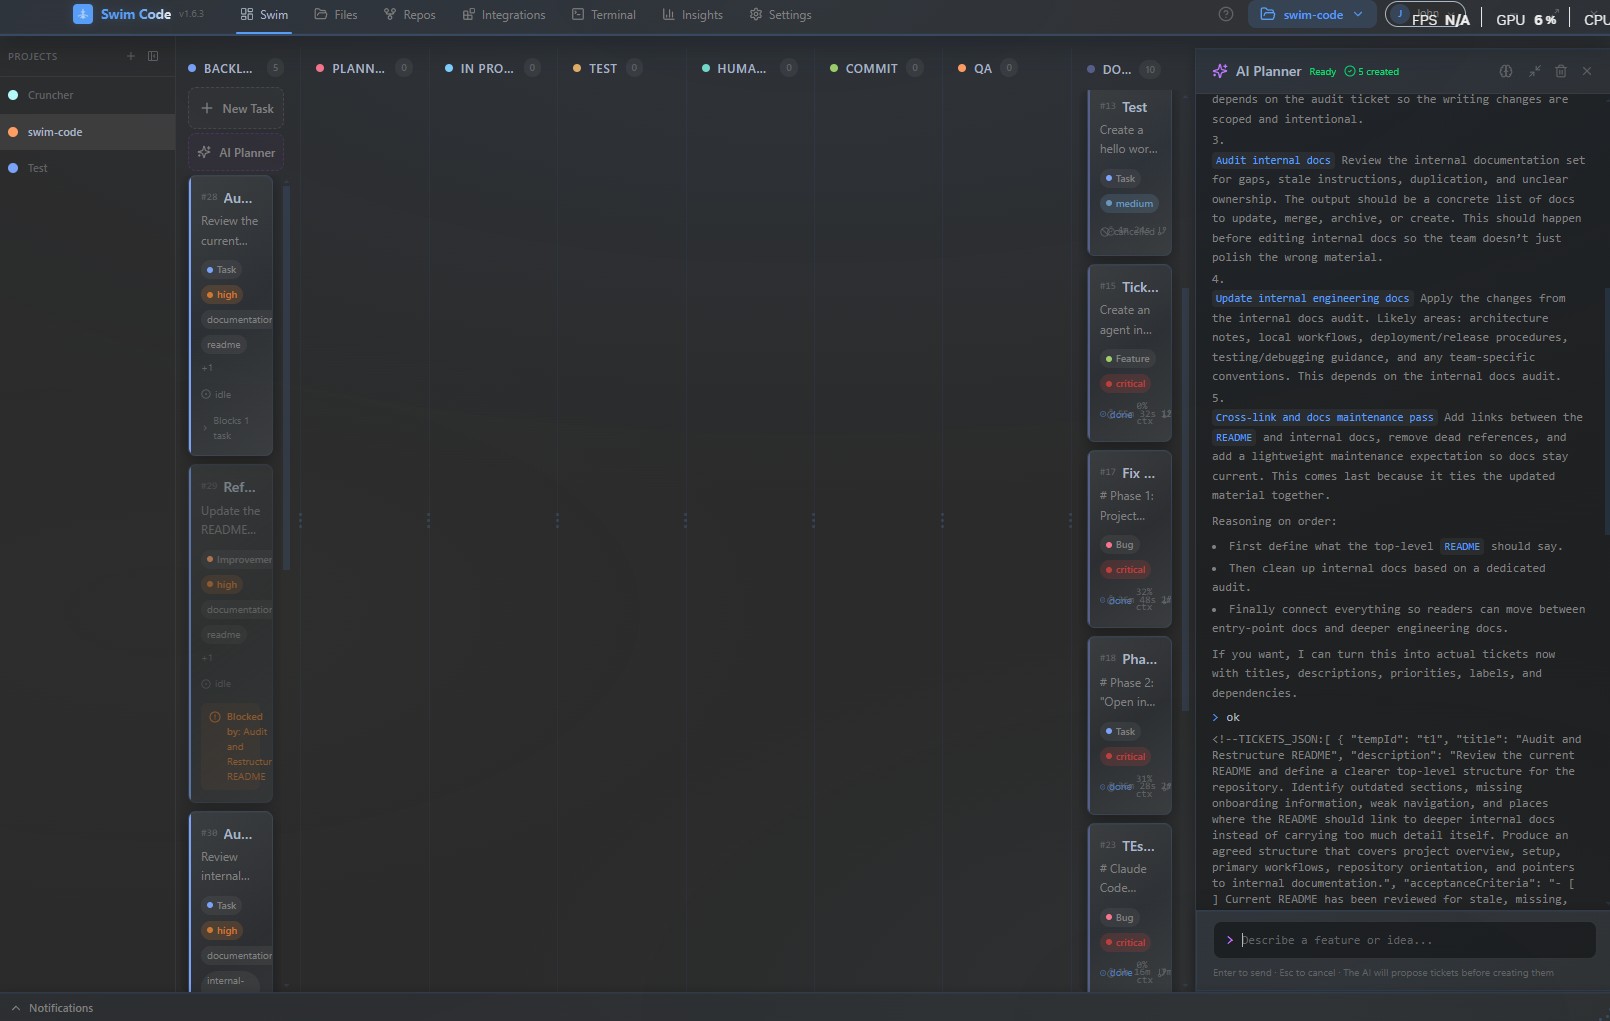1610x1021 pixels.
Task: Launch AI Planner from the Backlog column
Action: (x=236, y=152)
